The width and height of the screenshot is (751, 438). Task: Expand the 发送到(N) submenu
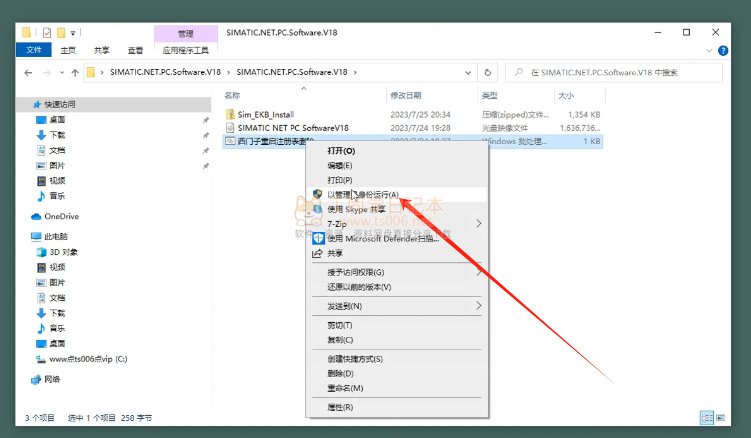click(398, 306)
